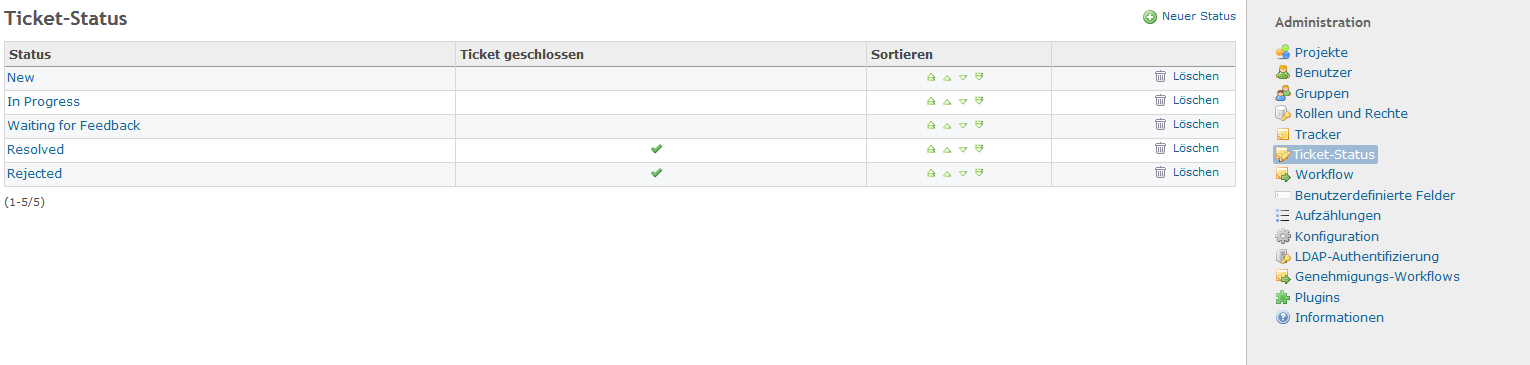This screenshot has height=365, width=1530.
Task: Click the closed checkmark for Resolved
Action: 656,148
